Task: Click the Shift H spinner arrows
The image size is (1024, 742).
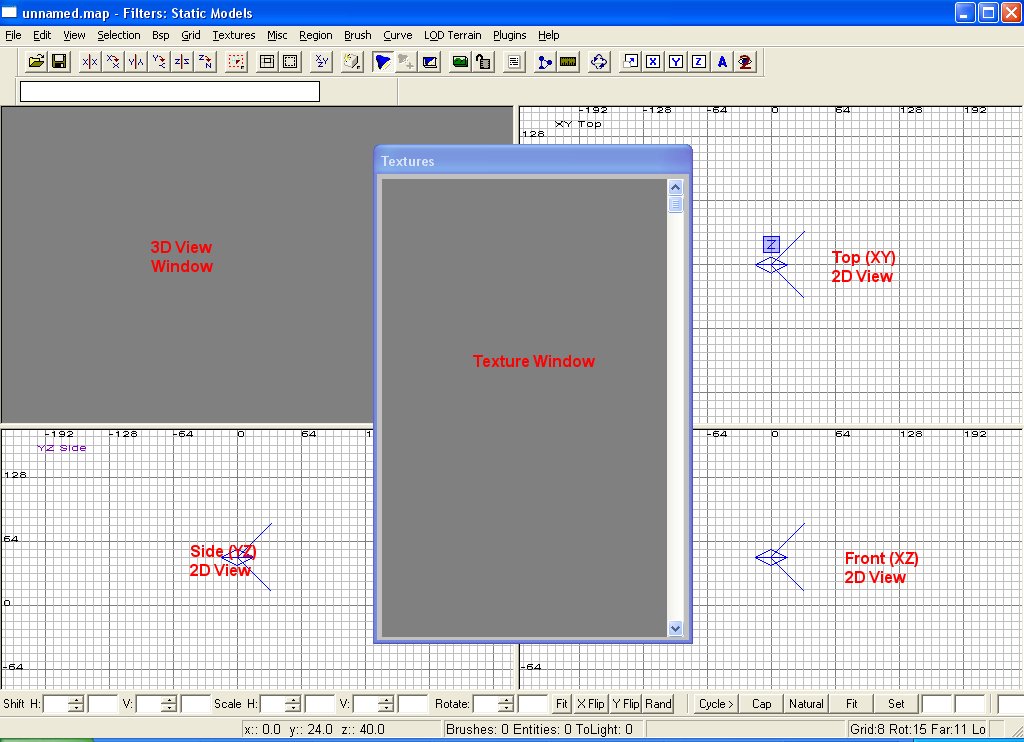Action: click(x=76, y=704)
